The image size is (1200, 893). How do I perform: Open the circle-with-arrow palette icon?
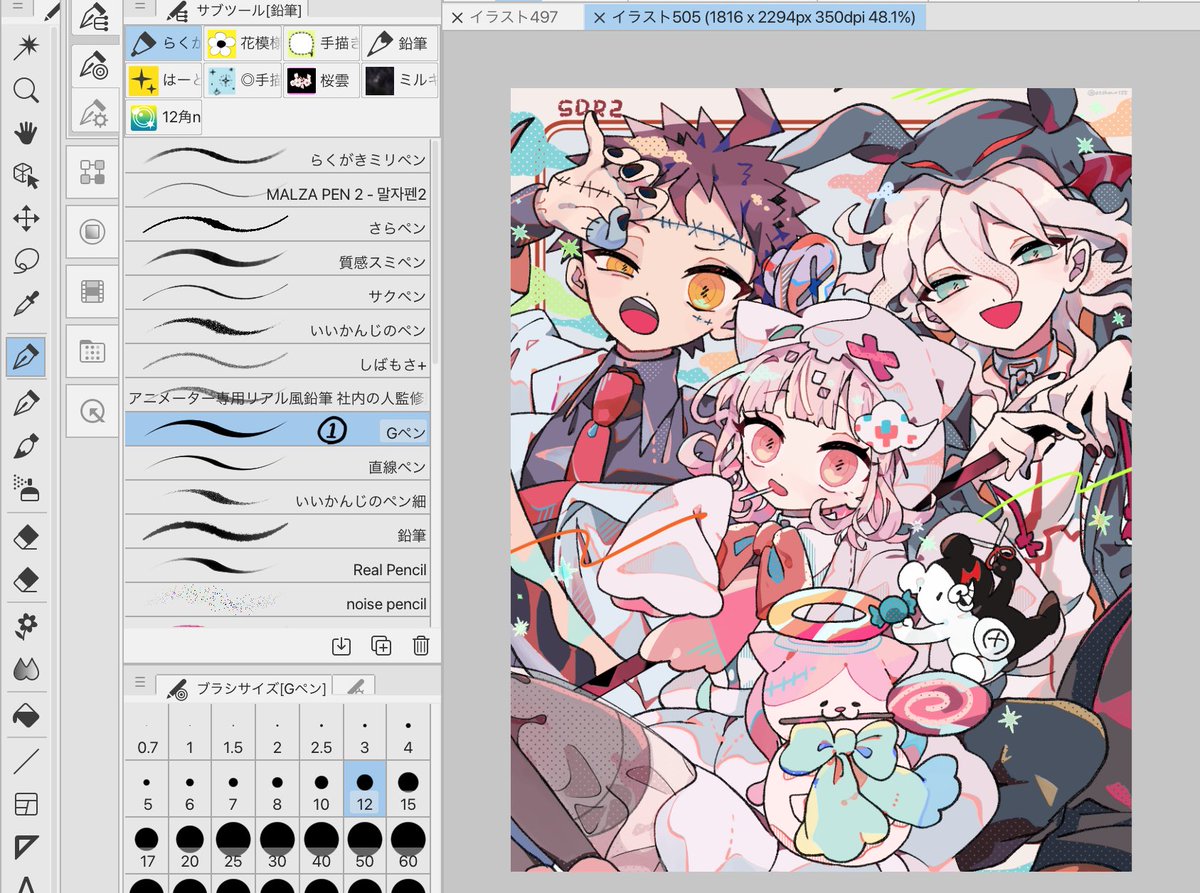pos(93,410)
